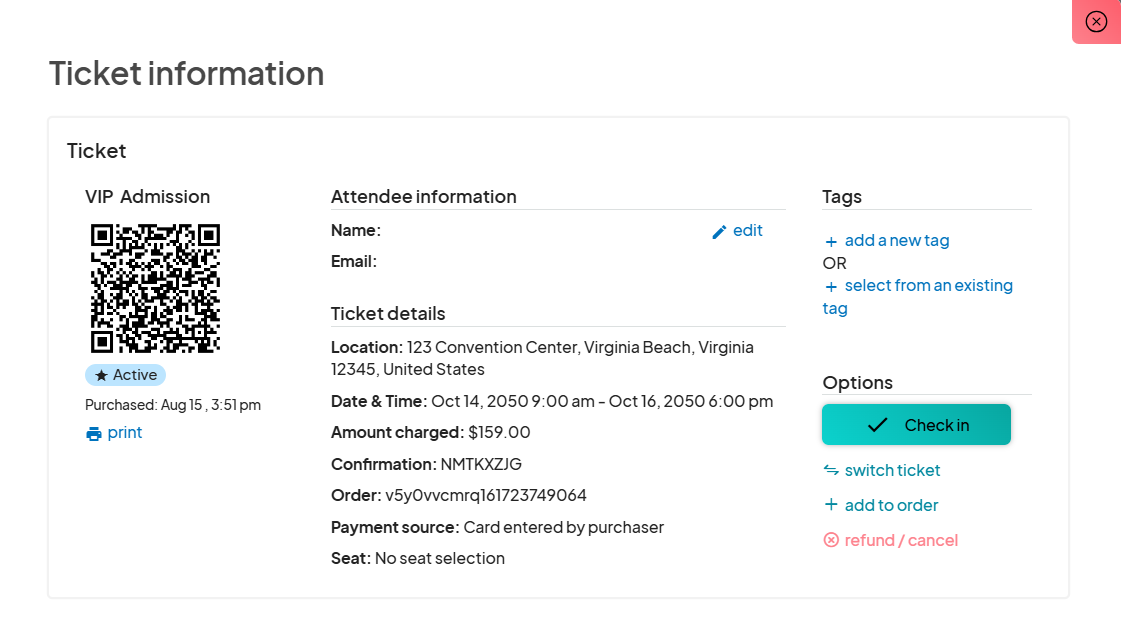Click the checkmark inside the Check in button
This screenshot has width=1121, height=638.
(x=877, y=424)
